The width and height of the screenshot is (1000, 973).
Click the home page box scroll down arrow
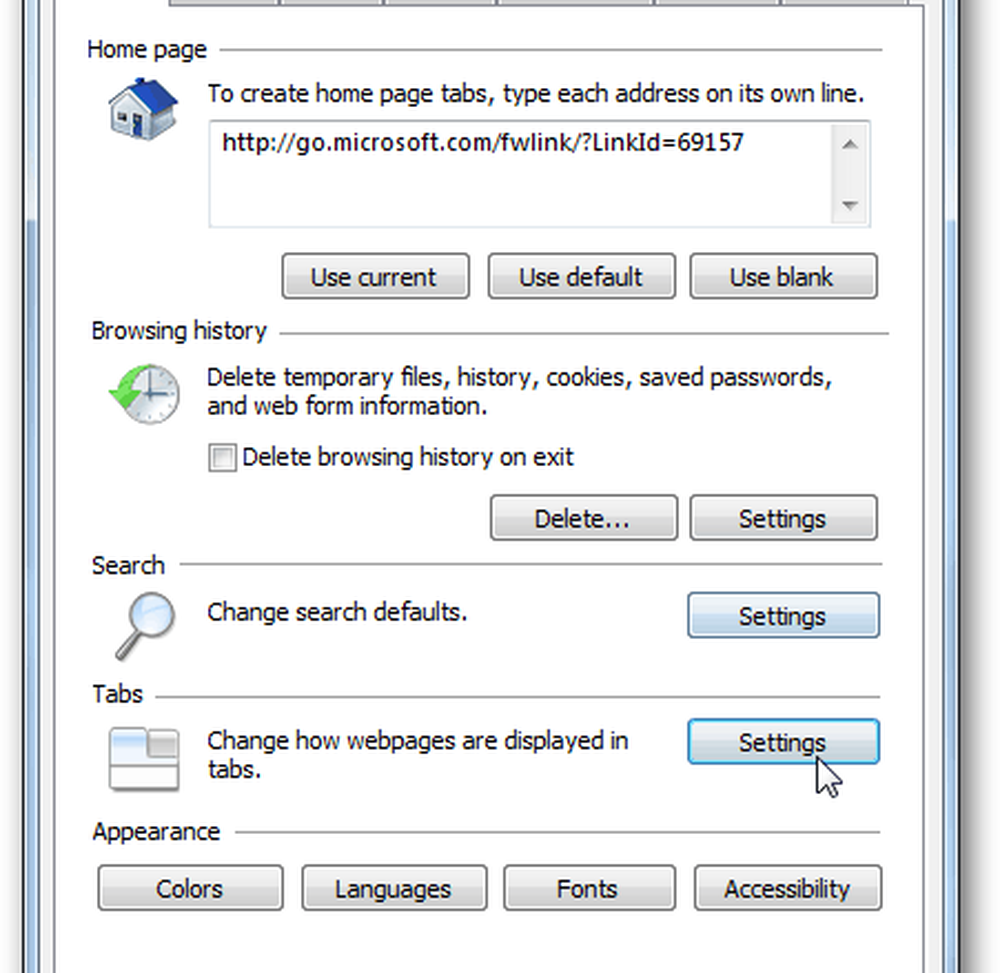850,206
